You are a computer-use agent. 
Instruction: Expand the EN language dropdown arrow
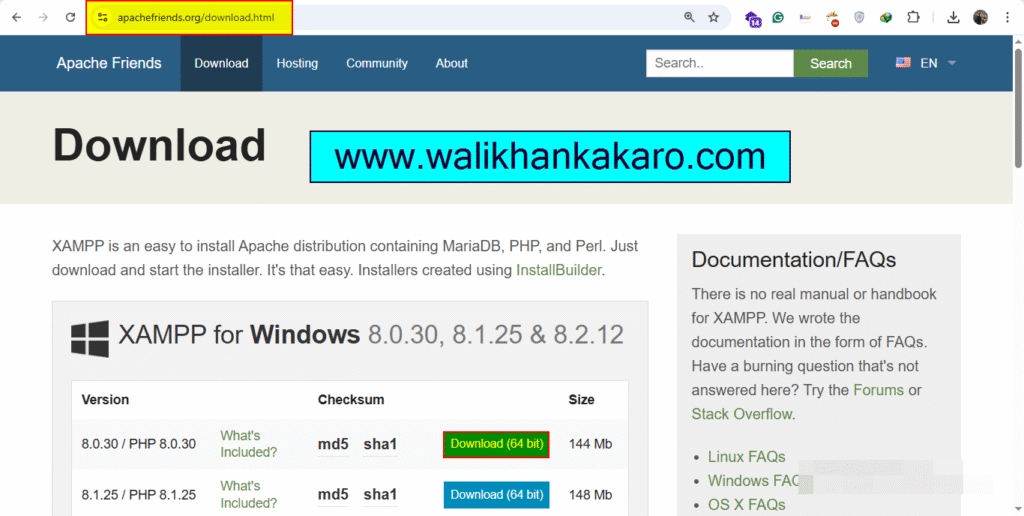tap(952, 63)
